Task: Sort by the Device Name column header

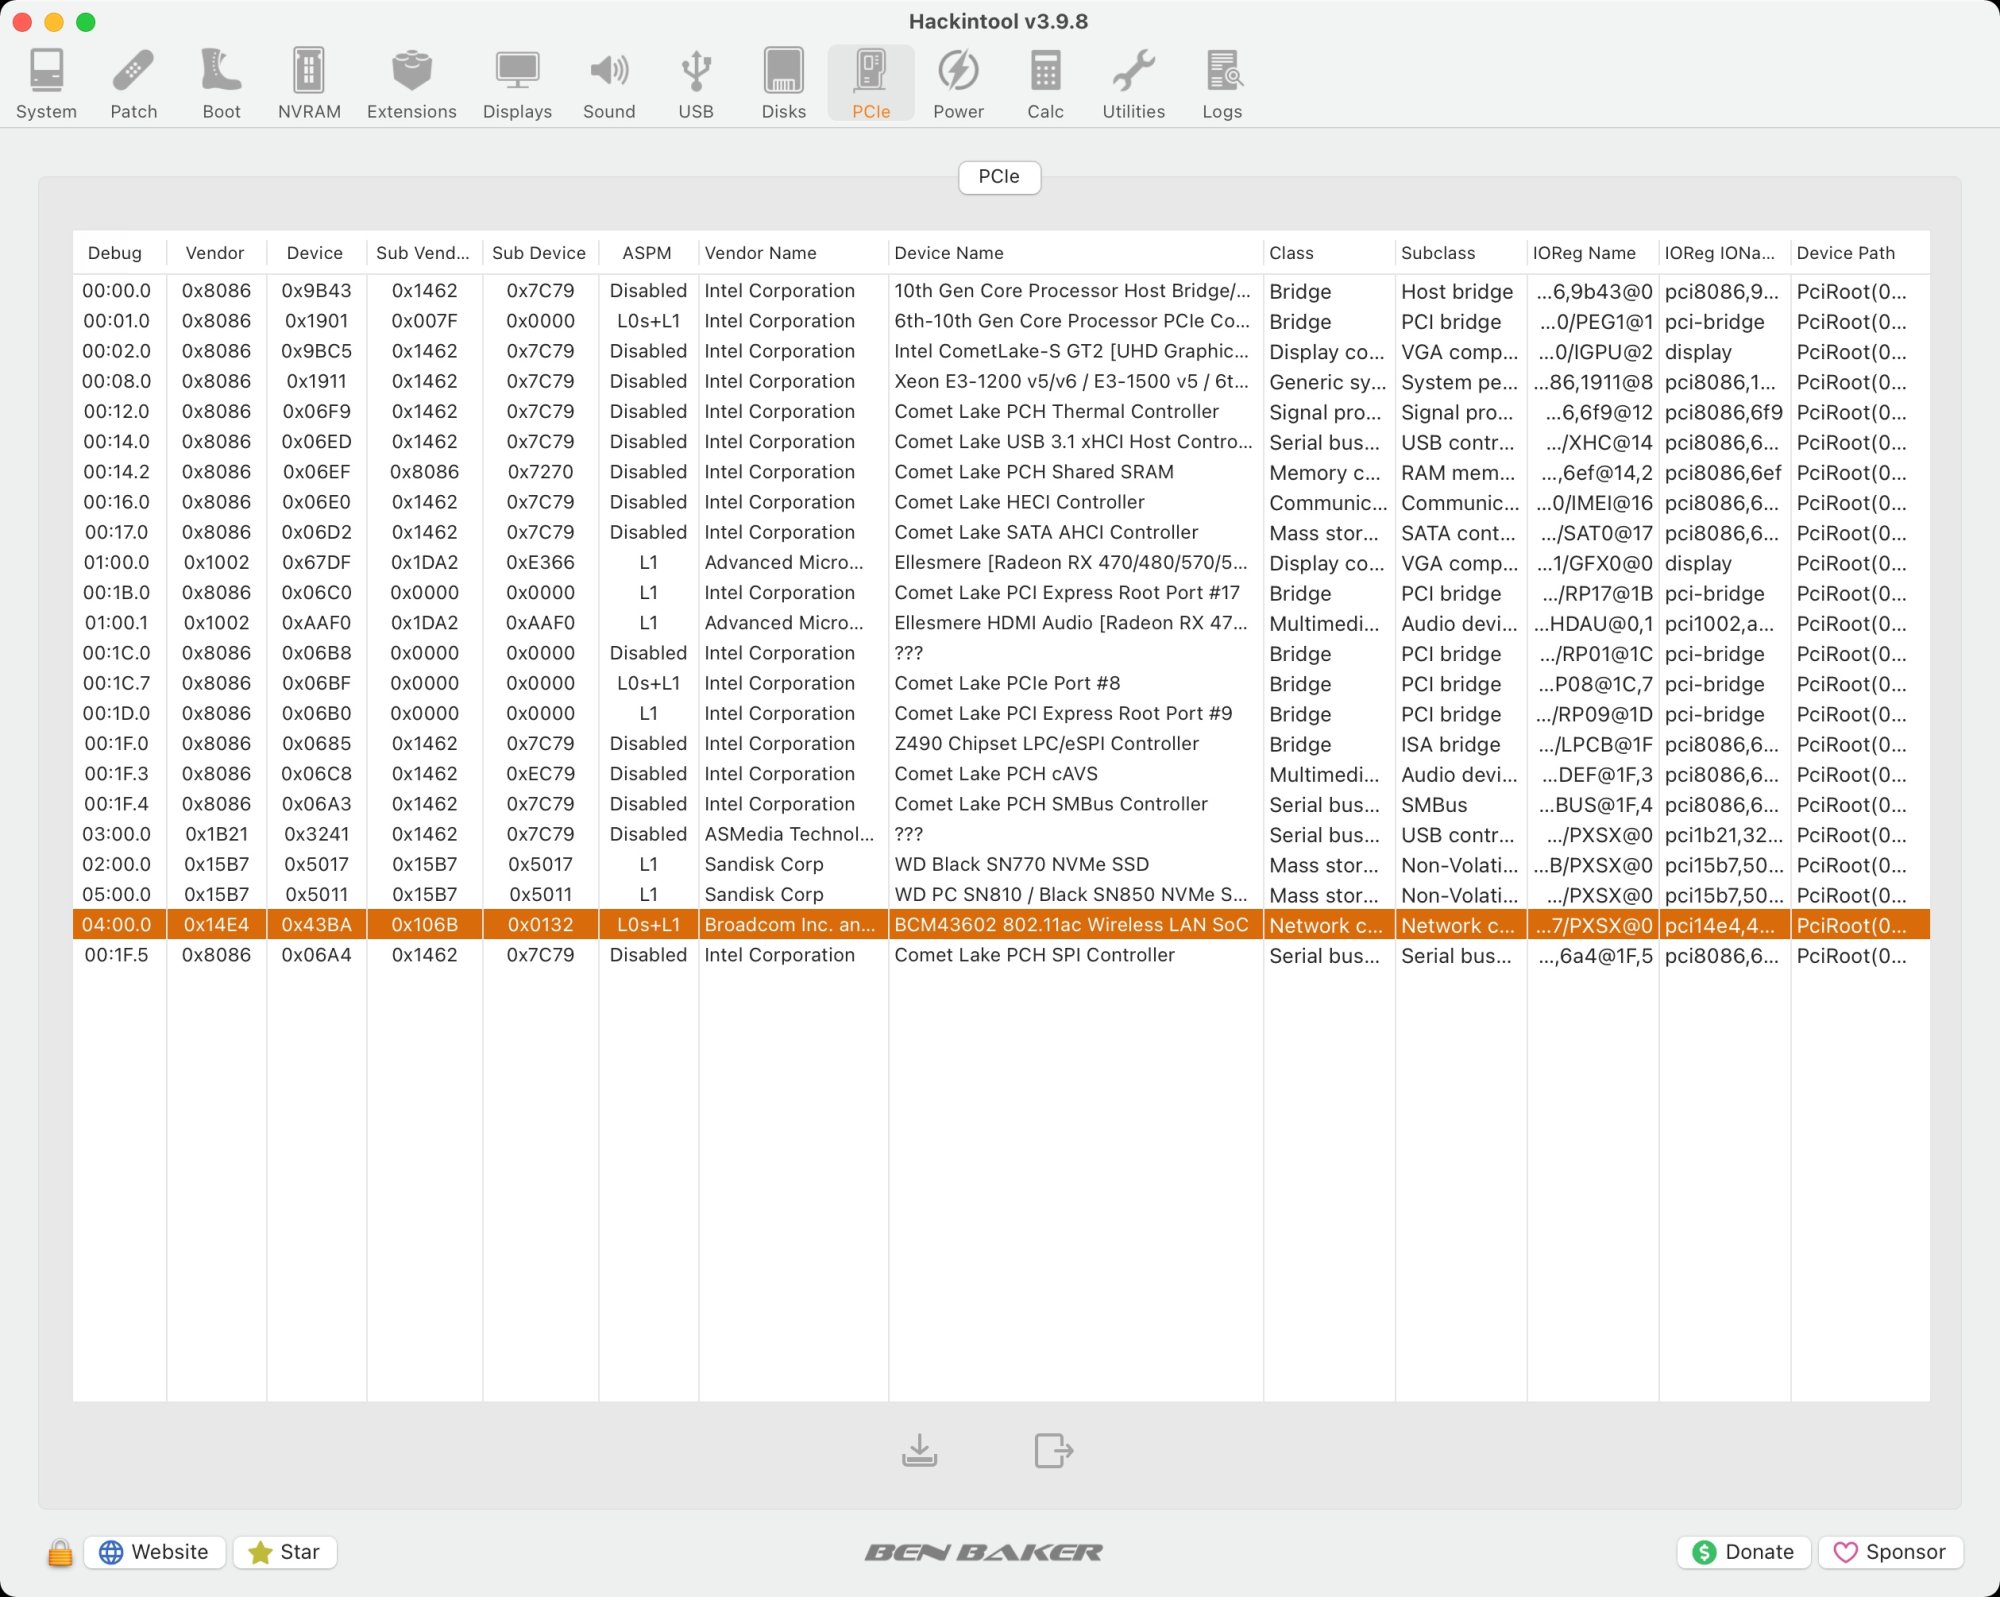Action: (948, 253)
